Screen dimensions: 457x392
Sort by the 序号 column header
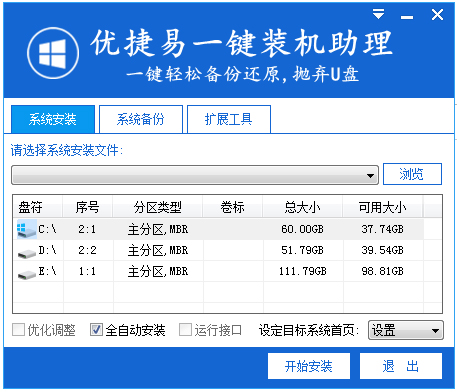click(x=87, y=207)
